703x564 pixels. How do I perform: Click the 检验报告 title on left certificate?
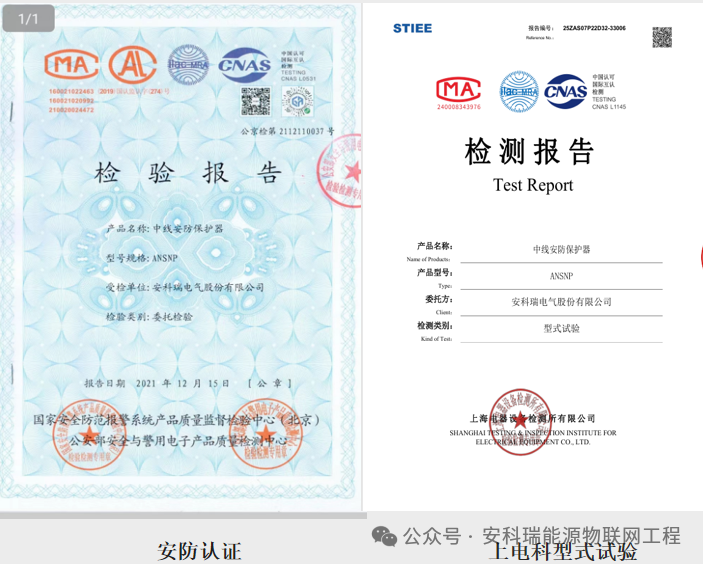coord(187,173)
